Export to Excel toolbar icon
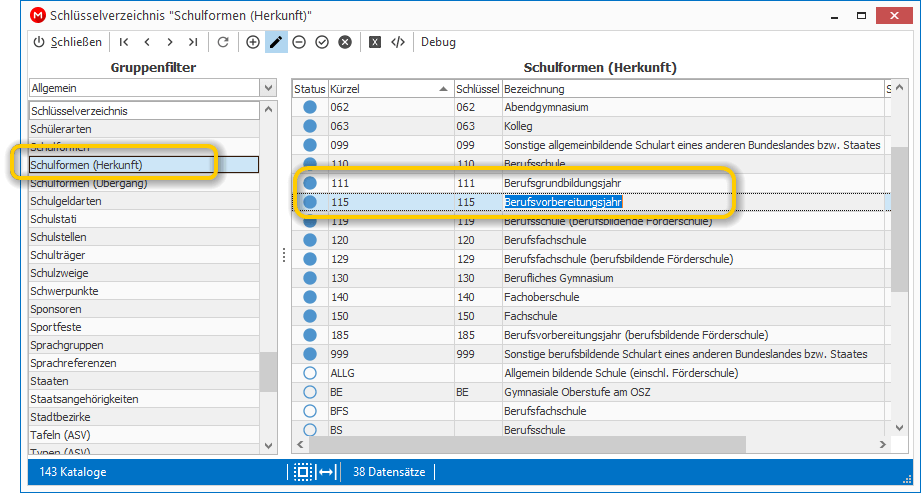The width and height of the screenshot is (921, 493). coord(375,42)
